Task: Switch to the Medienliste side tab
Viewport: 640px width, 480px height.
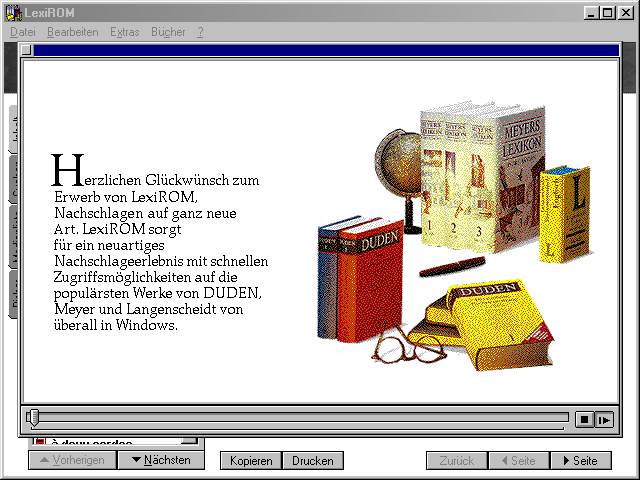Action: click(13, 237)
